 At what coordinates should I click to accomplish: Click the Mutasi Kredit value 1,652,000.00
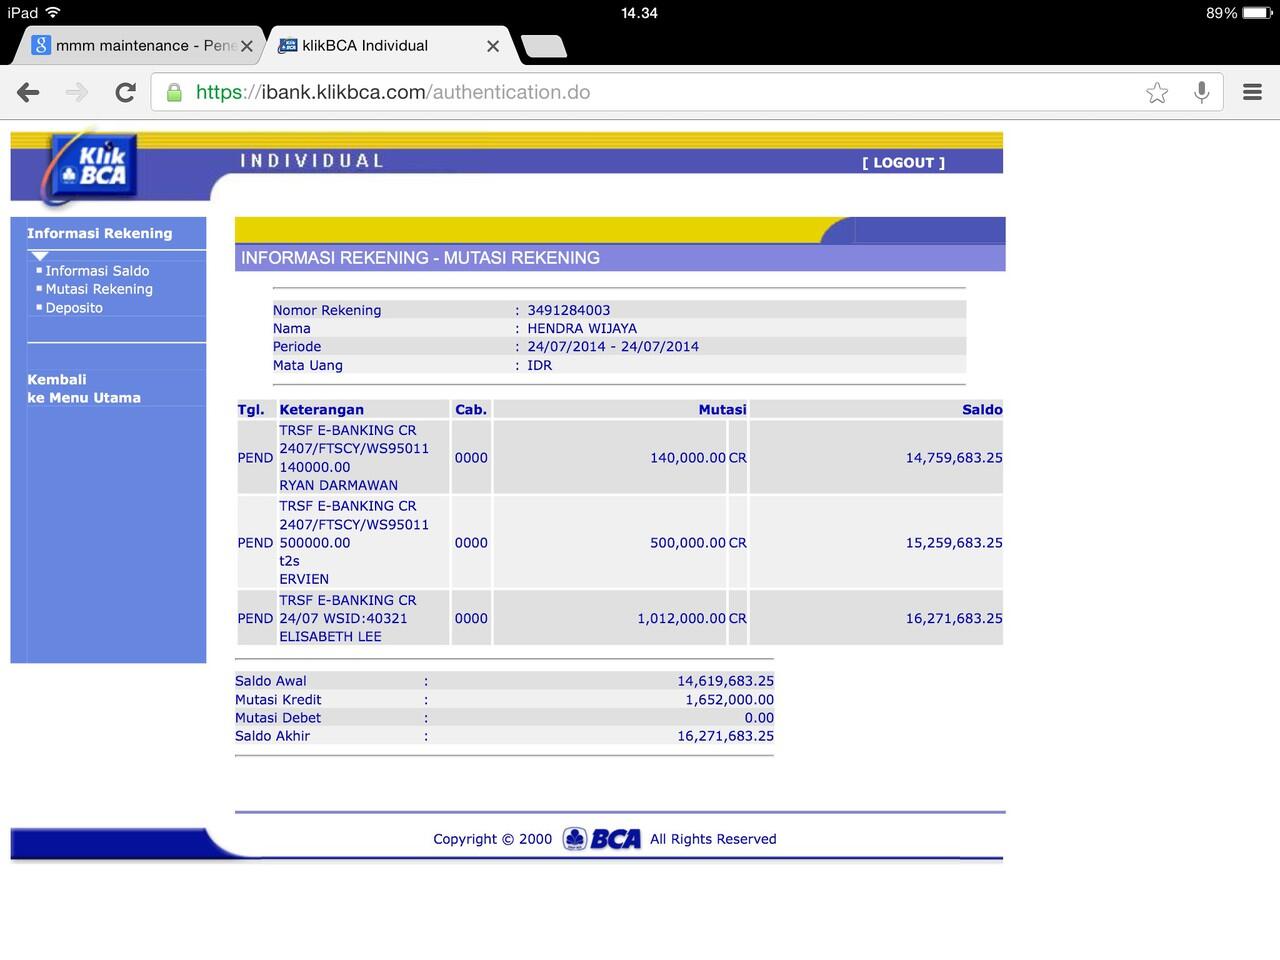click(x=729, y=700)
